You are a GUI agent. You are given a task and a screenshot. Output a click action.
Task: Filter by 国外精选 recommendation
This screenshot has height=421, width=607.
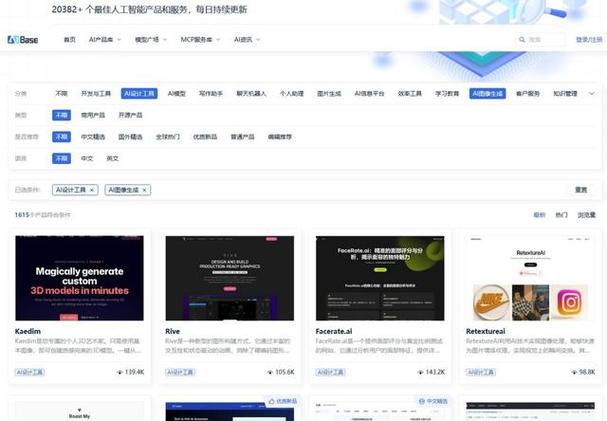130,137
